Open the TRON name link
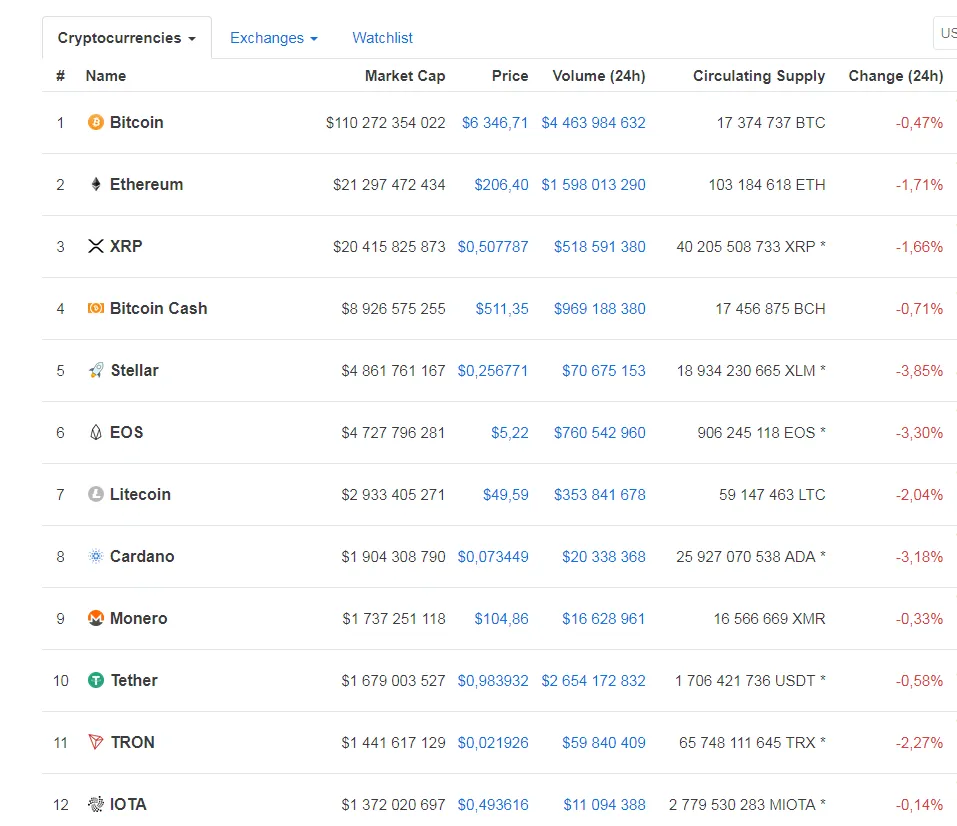The width and height of the screenshot is (957, 826). pyautogui.click(x=132, y=742)
